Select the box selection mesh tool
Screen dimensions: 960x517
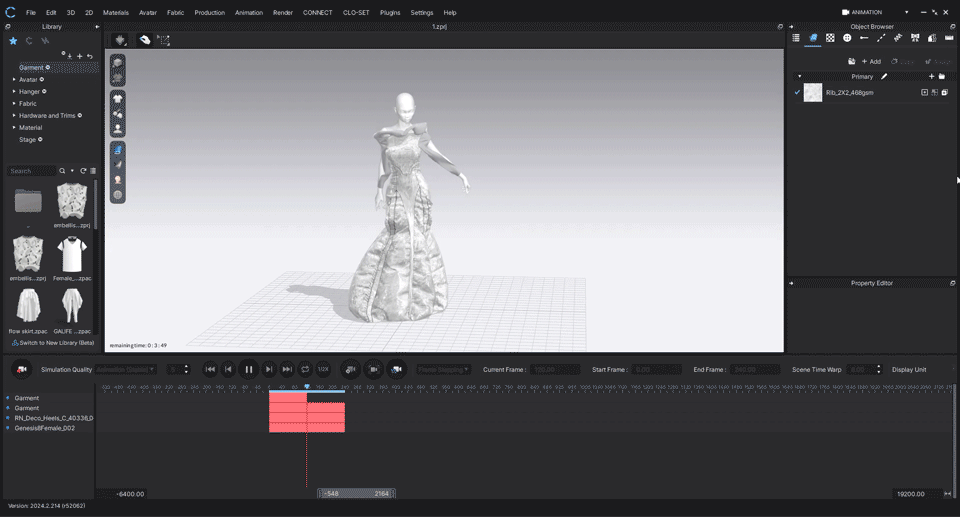tap(163, 40)
